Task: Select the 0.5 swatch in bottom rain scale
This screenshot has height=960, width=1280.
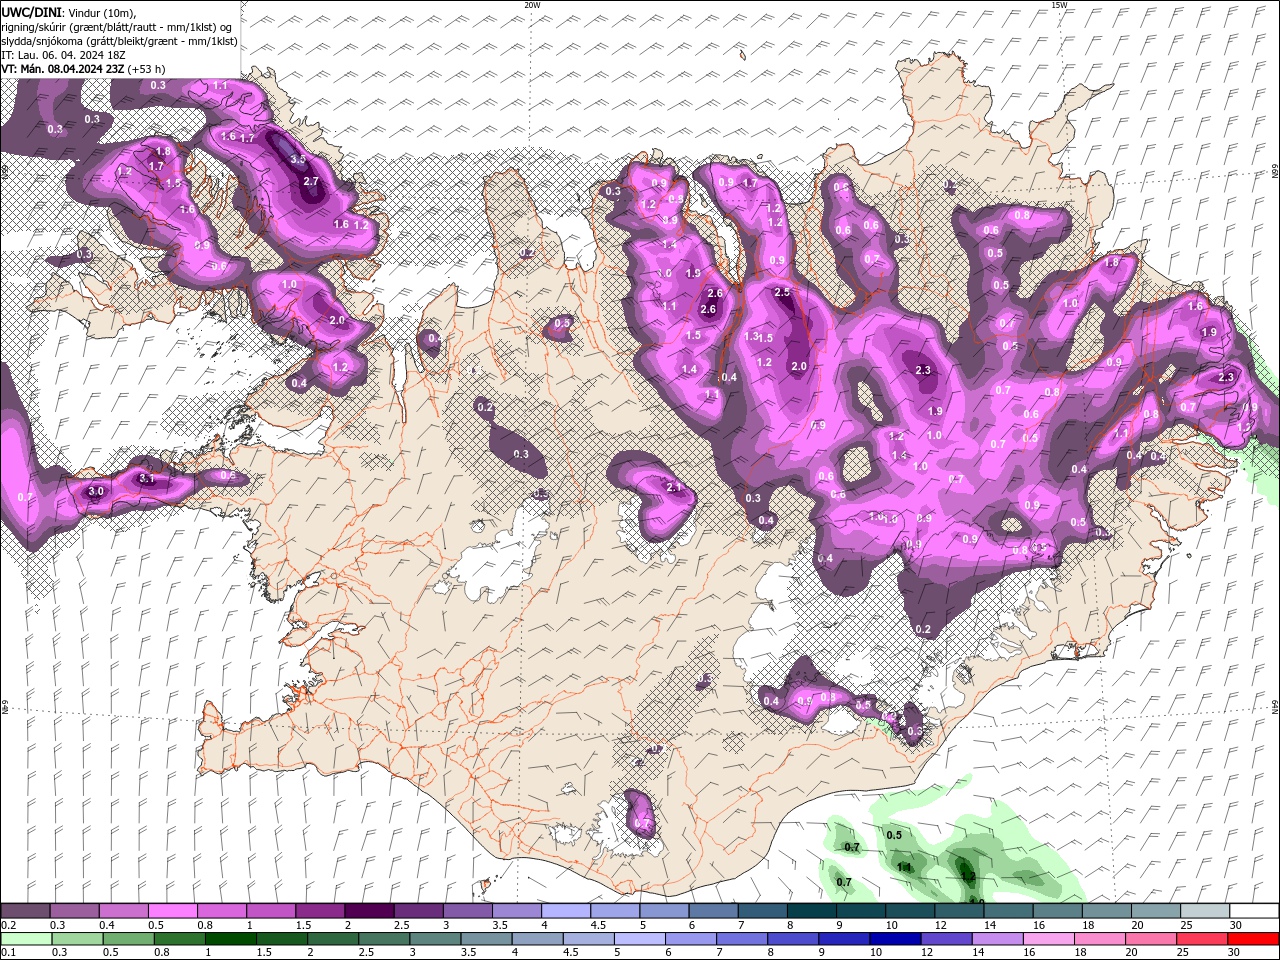Action: click(x=128, y=939)
